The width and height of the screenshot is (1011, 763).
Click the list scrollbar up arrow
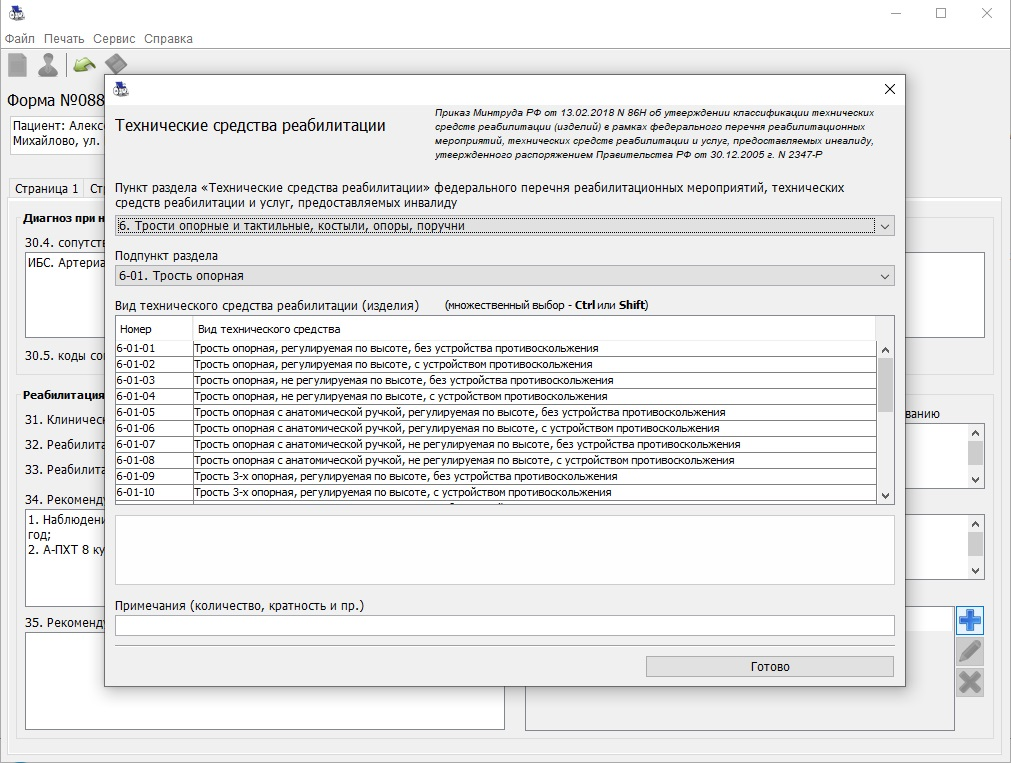pos(885,350)
